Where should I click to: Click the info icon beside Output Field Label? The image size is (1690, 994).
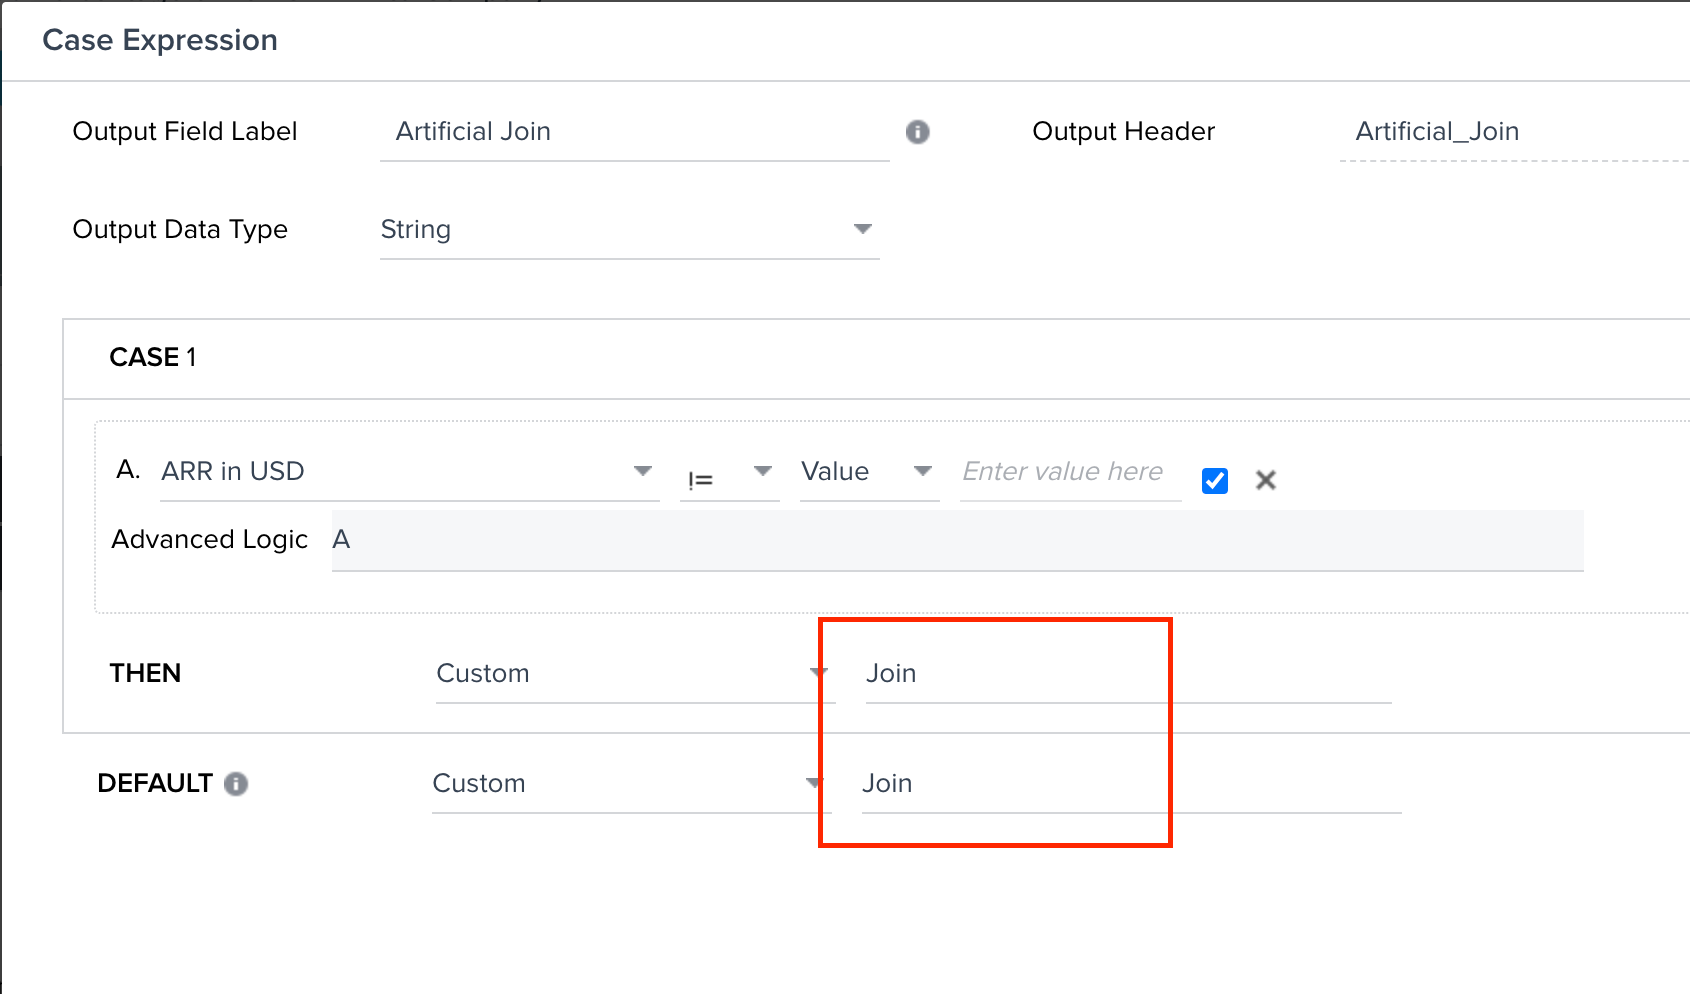pyautogui.click(x=917, y=132)
